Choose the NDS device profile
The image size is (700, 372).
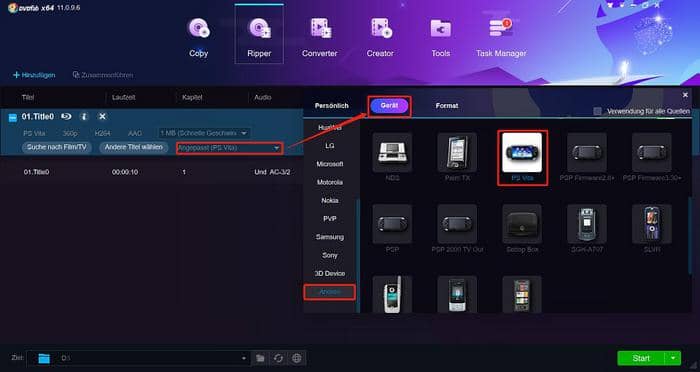pos(392,152)
